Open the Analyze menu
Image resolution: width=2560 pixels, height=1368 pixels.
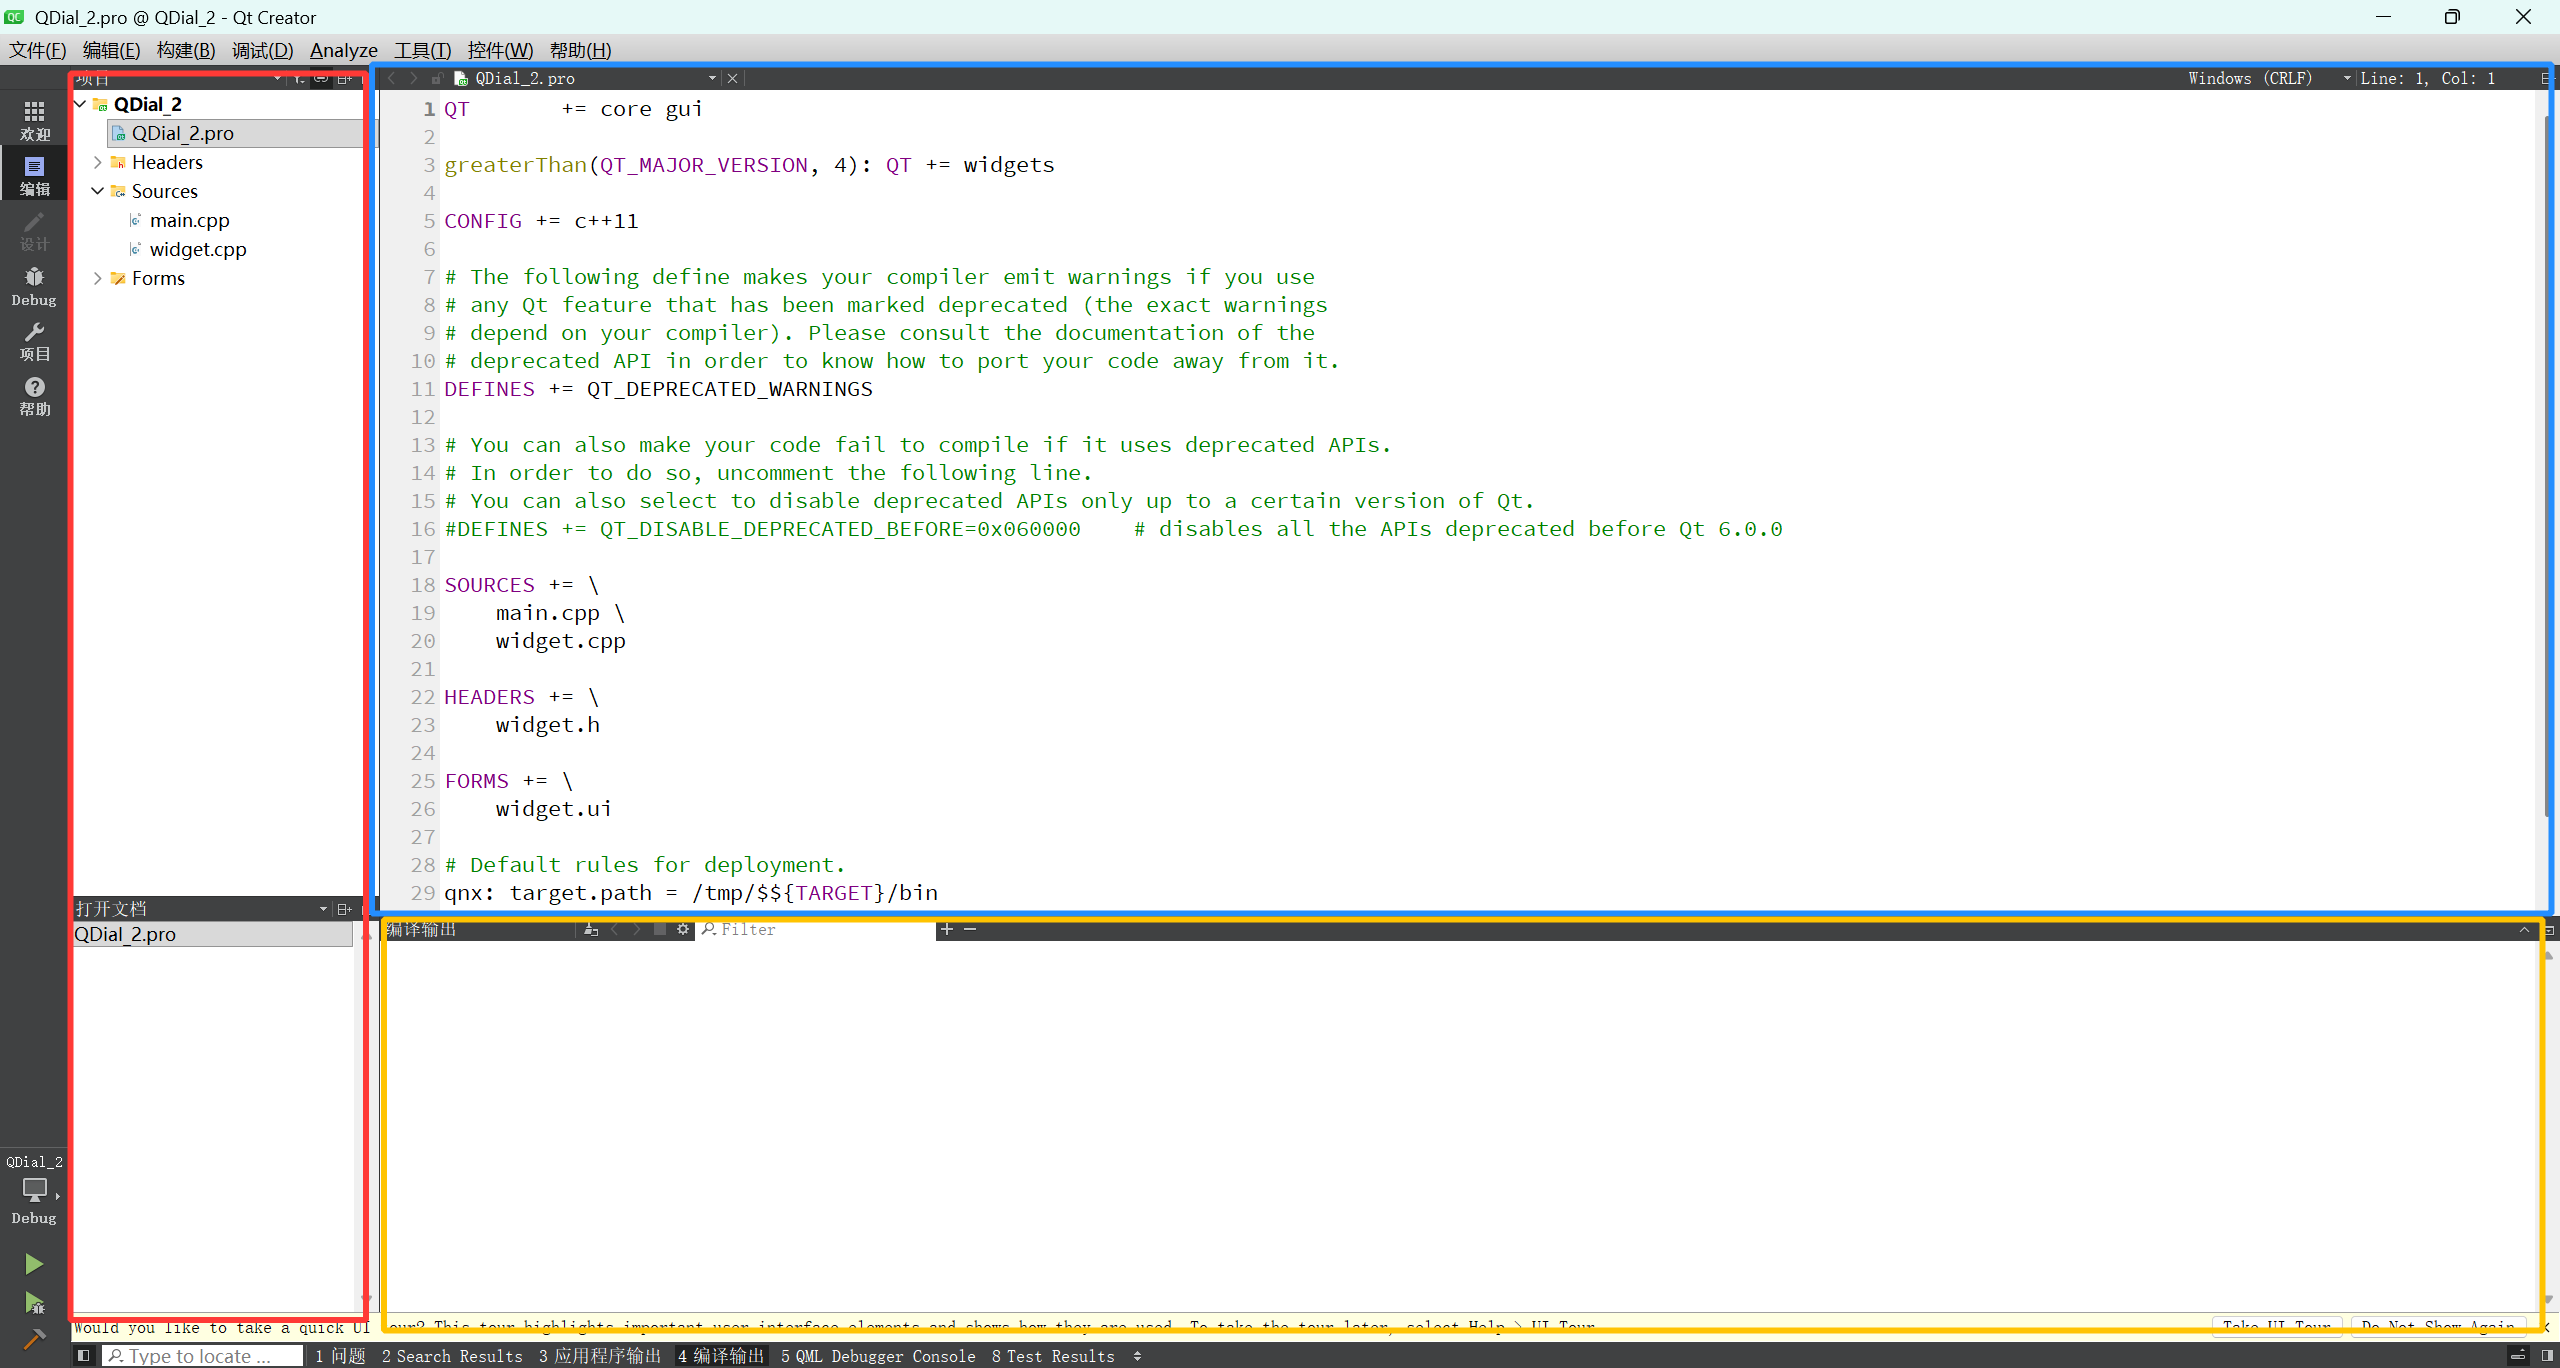tap(343, 50)
